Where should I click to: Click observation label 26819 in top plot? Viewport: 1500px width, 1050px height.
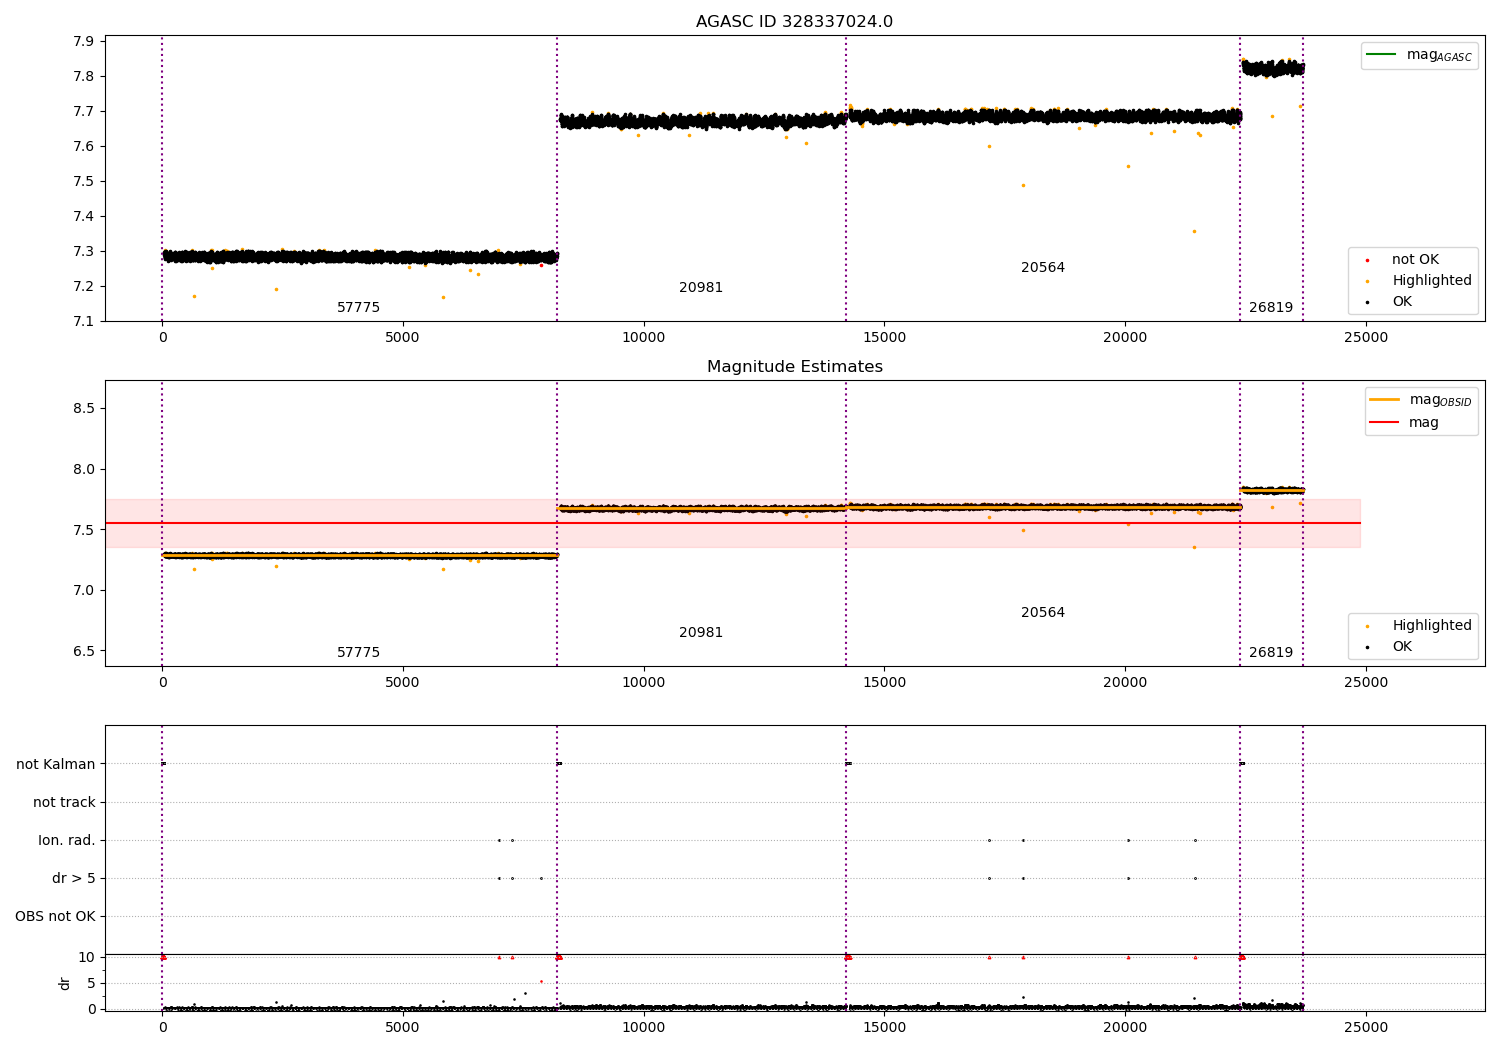pyautogui.click(x=1271, y=308)
